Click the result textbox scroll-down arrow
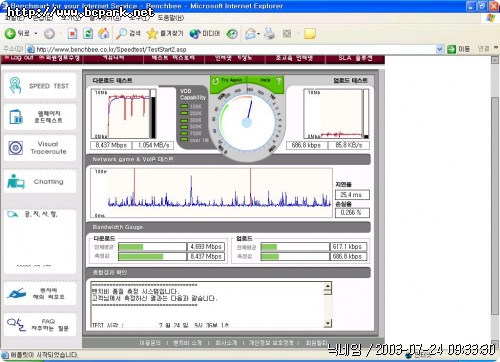This screenshot has width=500, height=362. pos(328,323)
